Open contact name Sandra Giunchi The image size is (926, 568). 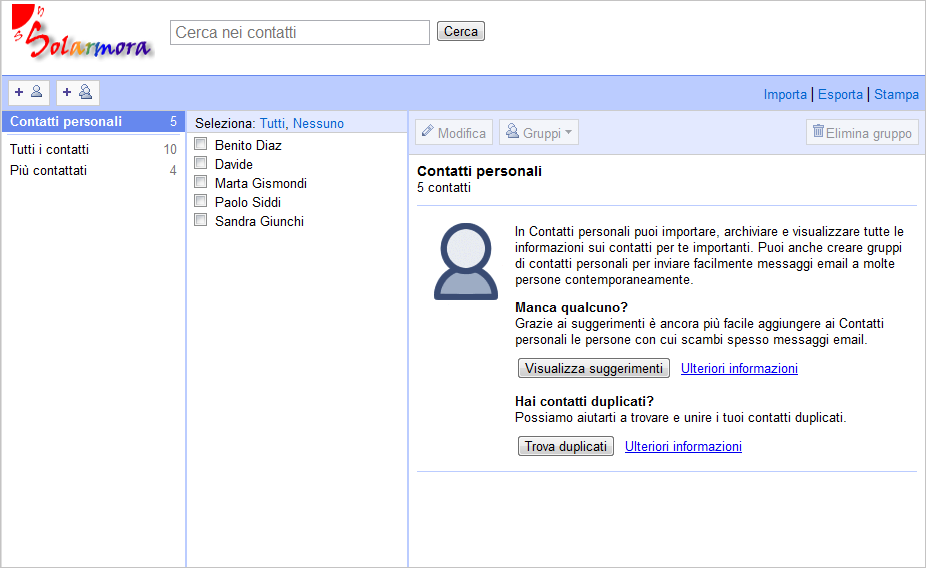tap(259, 221)
